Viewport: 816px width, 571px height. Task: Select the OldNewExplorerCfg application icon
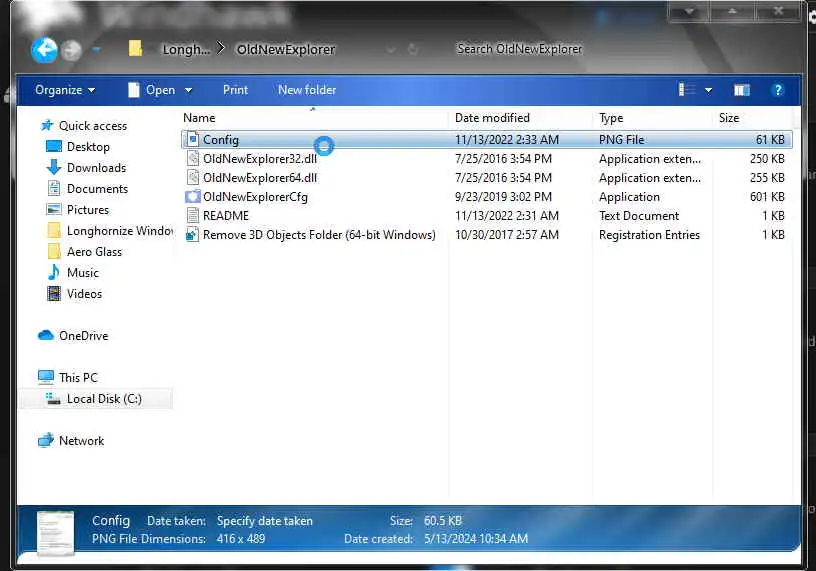[193, 197]
